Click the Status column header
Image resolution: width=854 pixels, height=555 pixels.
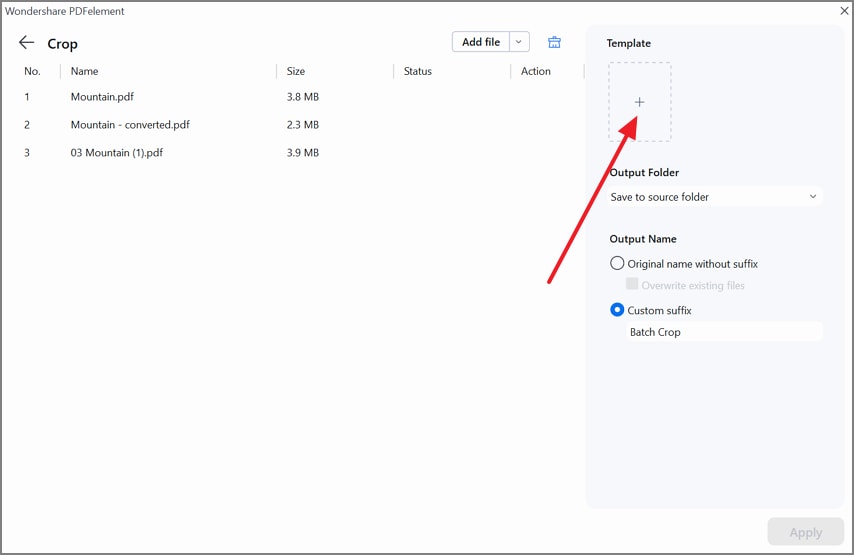[418, 71]
